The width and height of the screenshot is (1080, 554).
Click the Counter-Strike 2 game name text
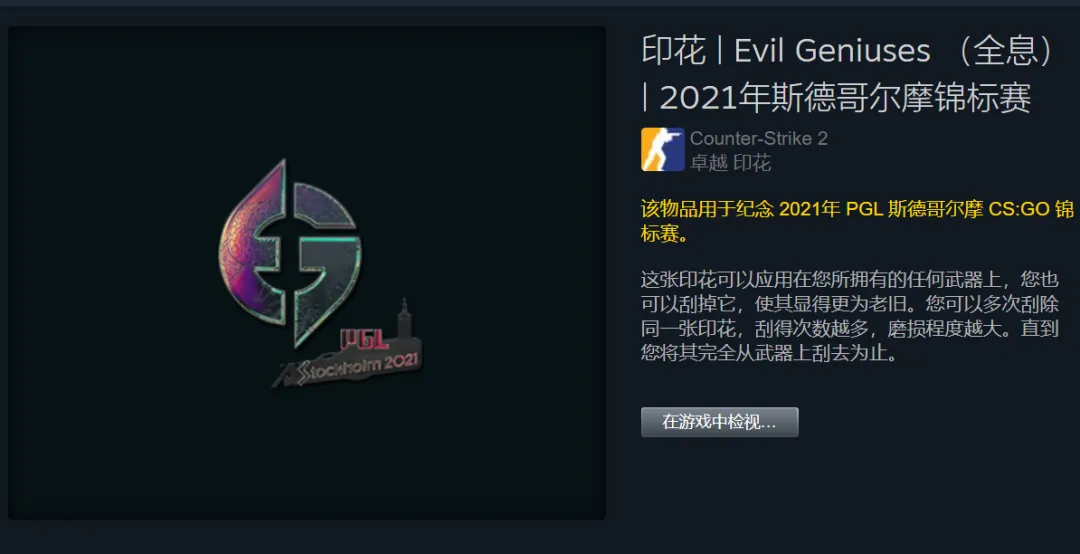[759, 138]
